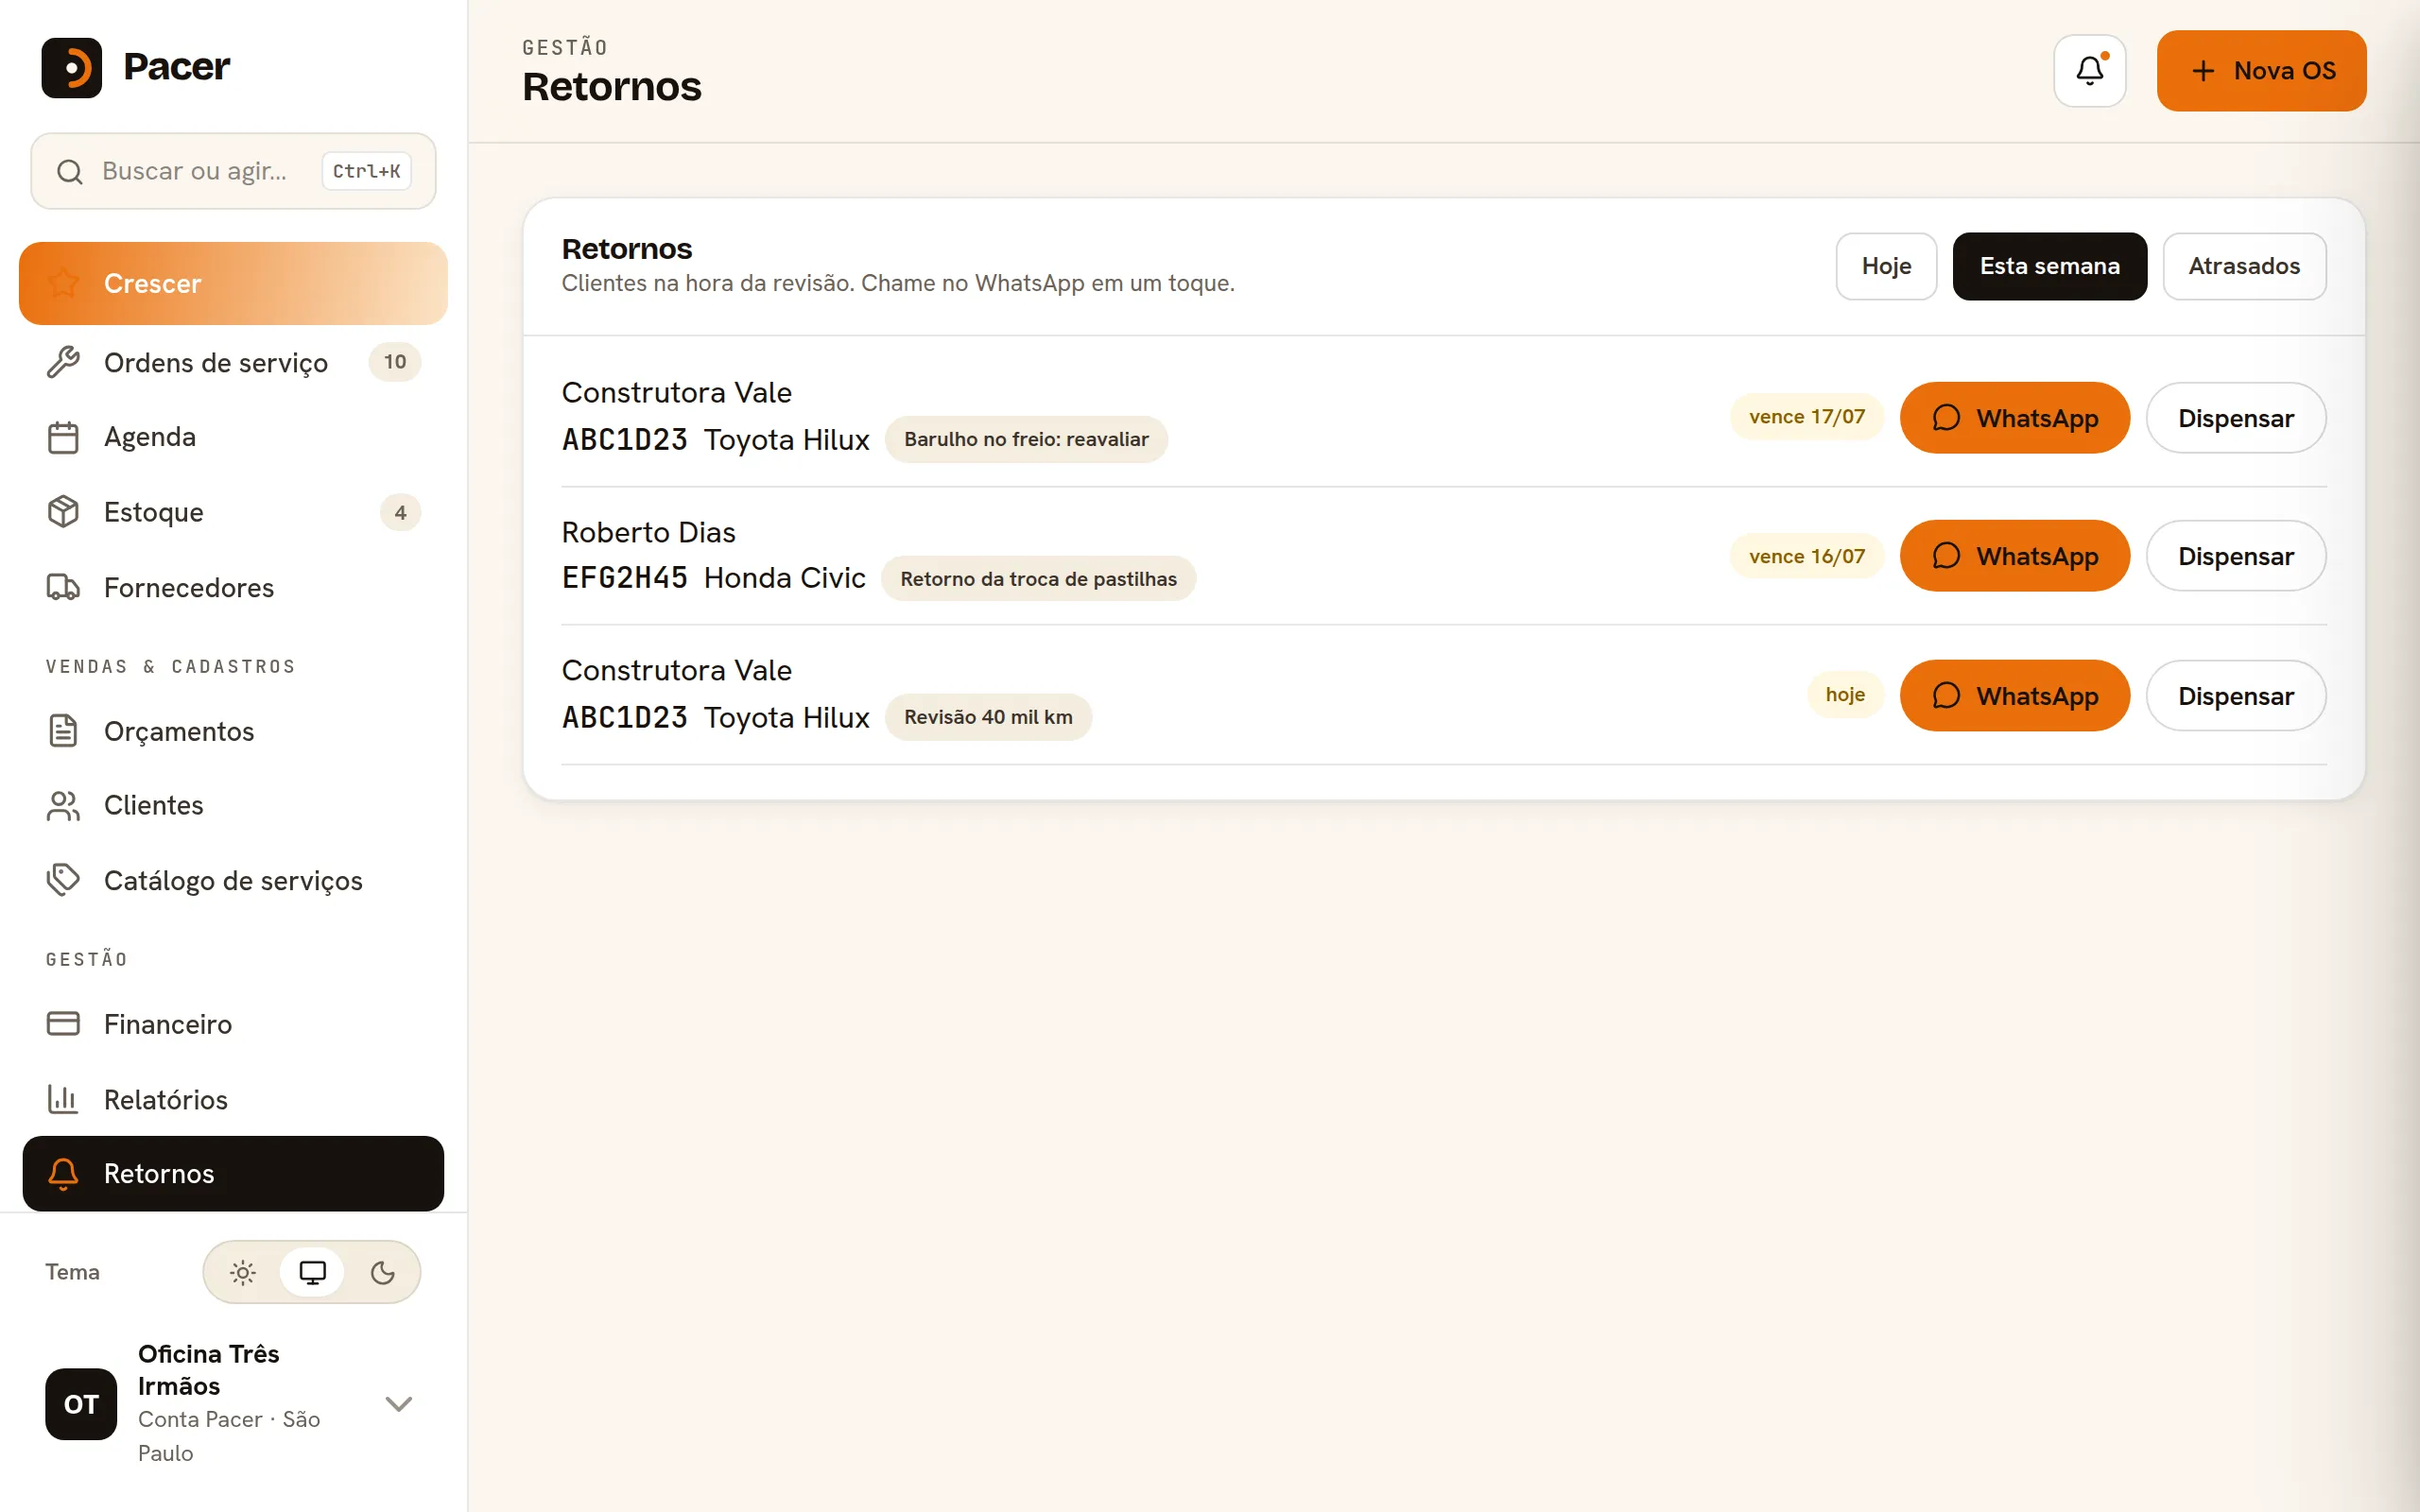Screen dimensions: 2420x1512
Task: Click Roberto Dias client name
Action: click(x=648, y=532)
